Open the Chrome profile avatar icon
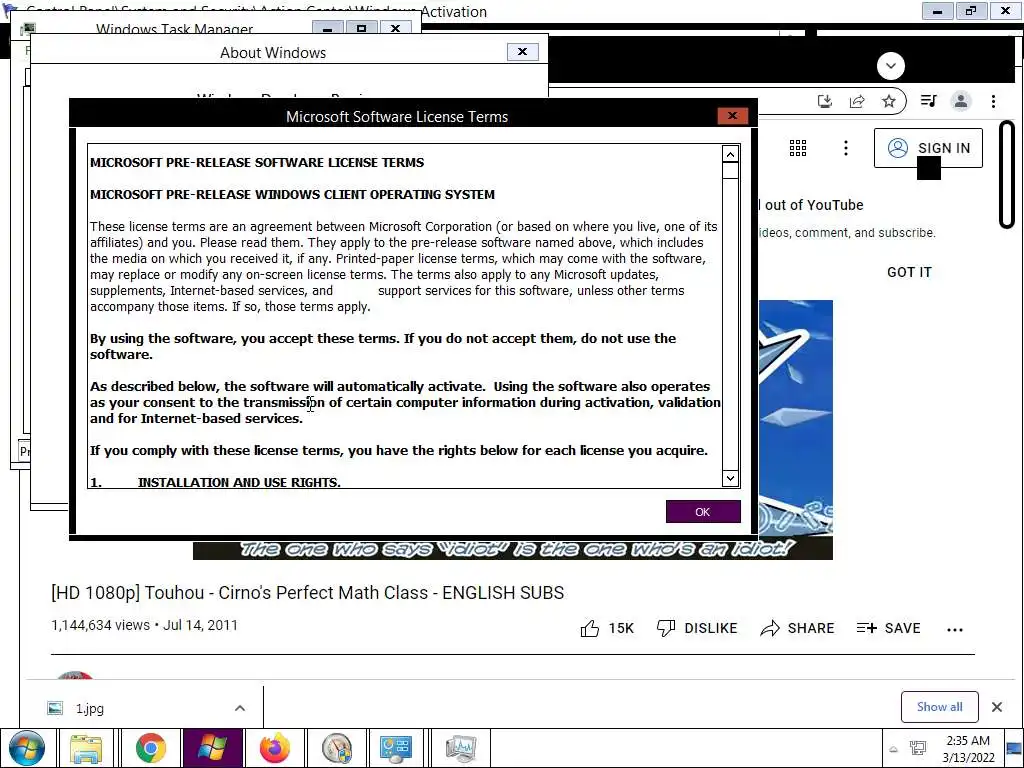 (961, 101)
